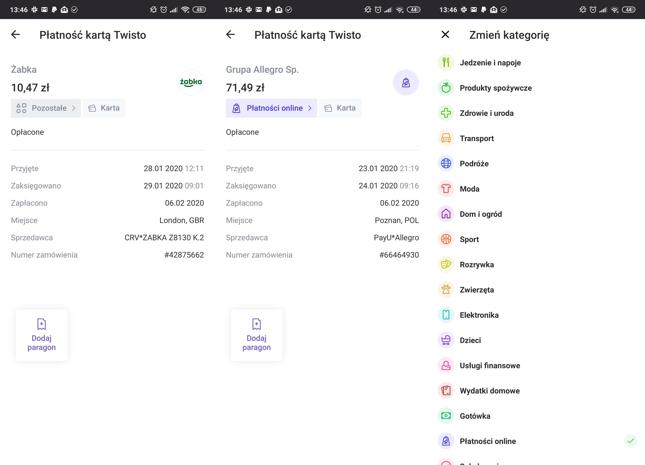Image resolution: width=645 pixels, height=465 pixels.
Task: Tap Karta chip on Allegro payment
Action: pos(340,108)
